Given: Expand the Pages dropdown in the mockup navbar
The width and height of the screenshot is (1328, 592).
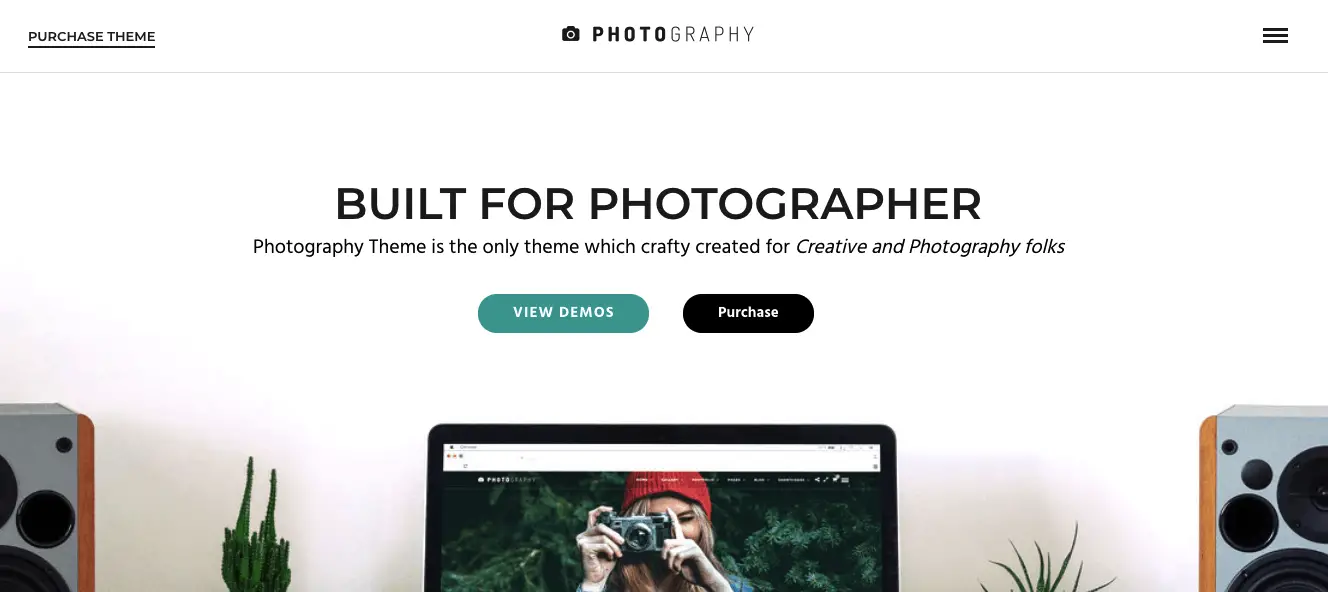Looking at the screenshot, I should pyautogui.click(x=736, y=480).
